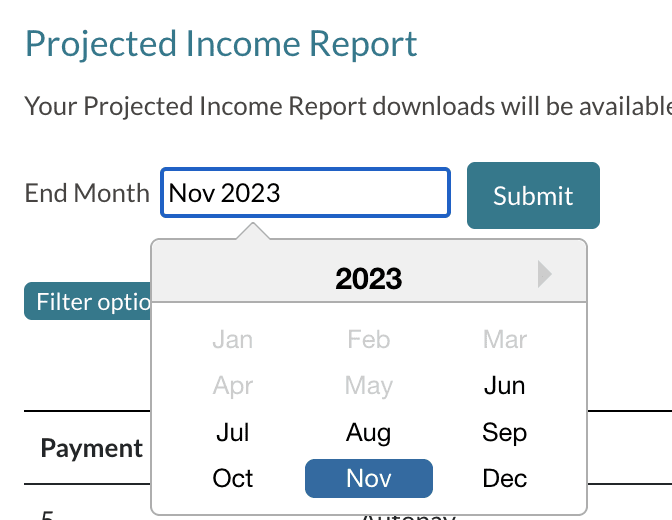
Task: Click the 2023 year header
Action: click(x=368, y=278)
